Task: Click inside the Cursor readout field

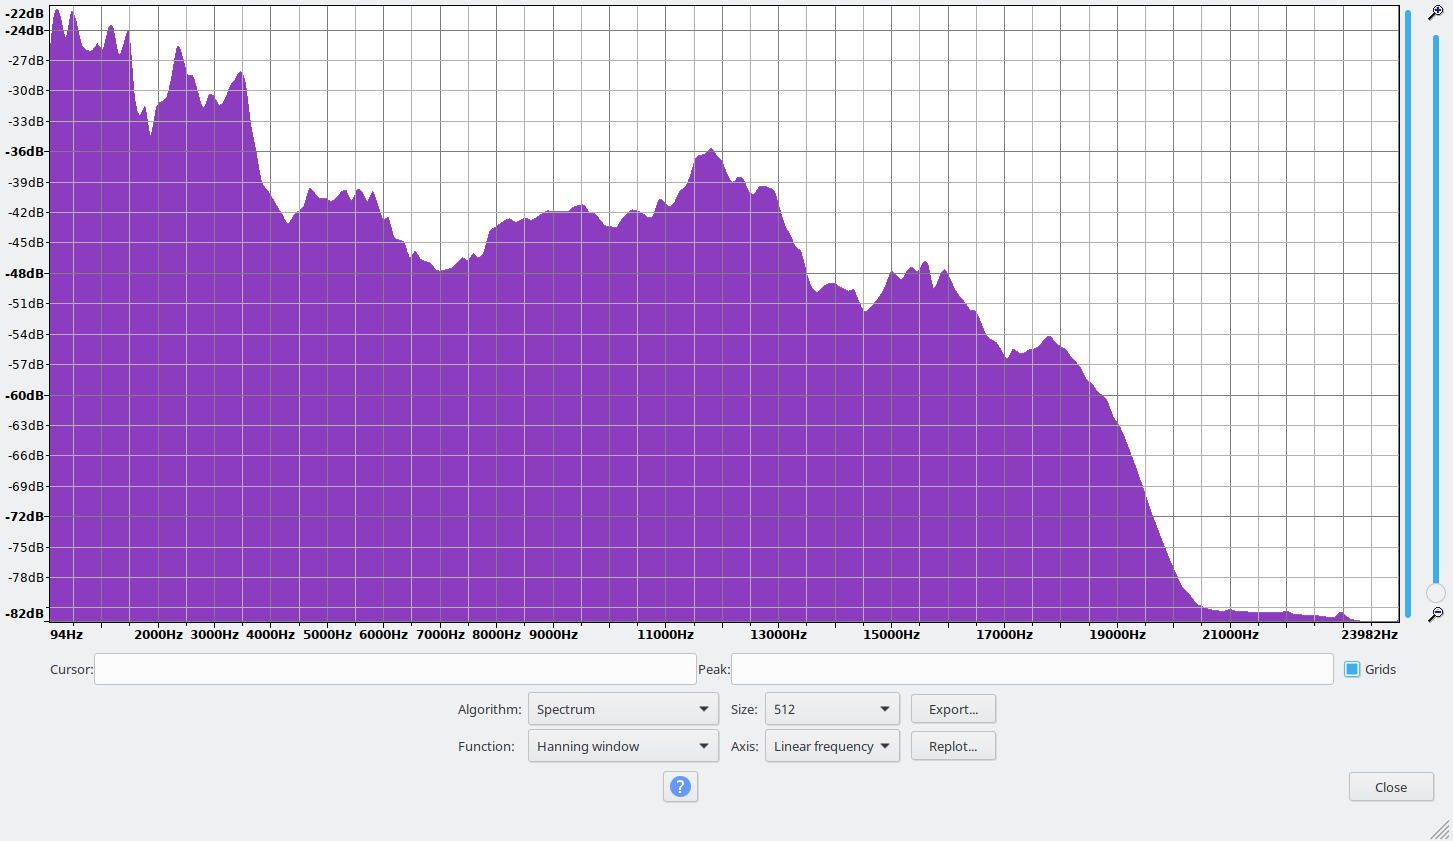Action: (395, 669)
